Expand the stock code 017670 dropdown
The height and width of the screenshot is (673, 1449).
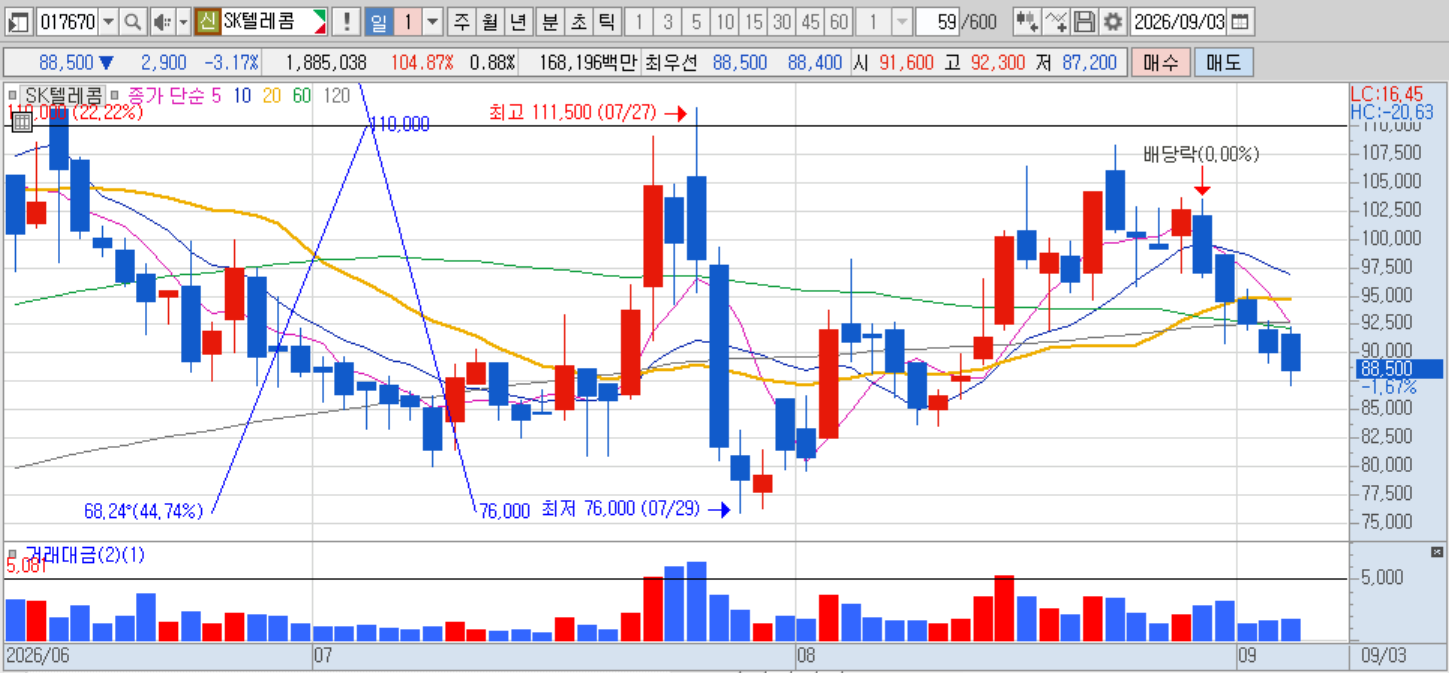(108, 21)
